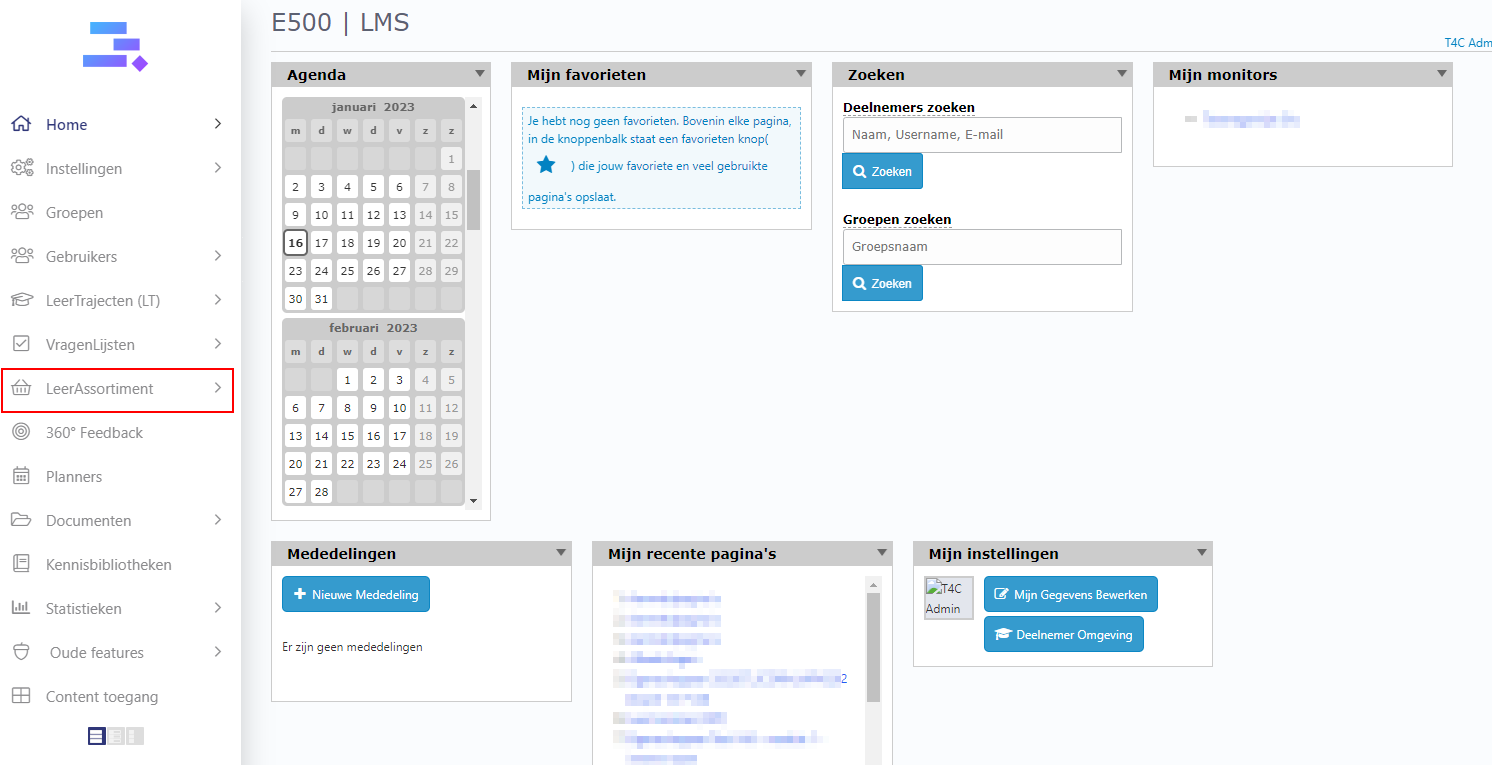Click the 360° Feedback target icon

(21, 433)
